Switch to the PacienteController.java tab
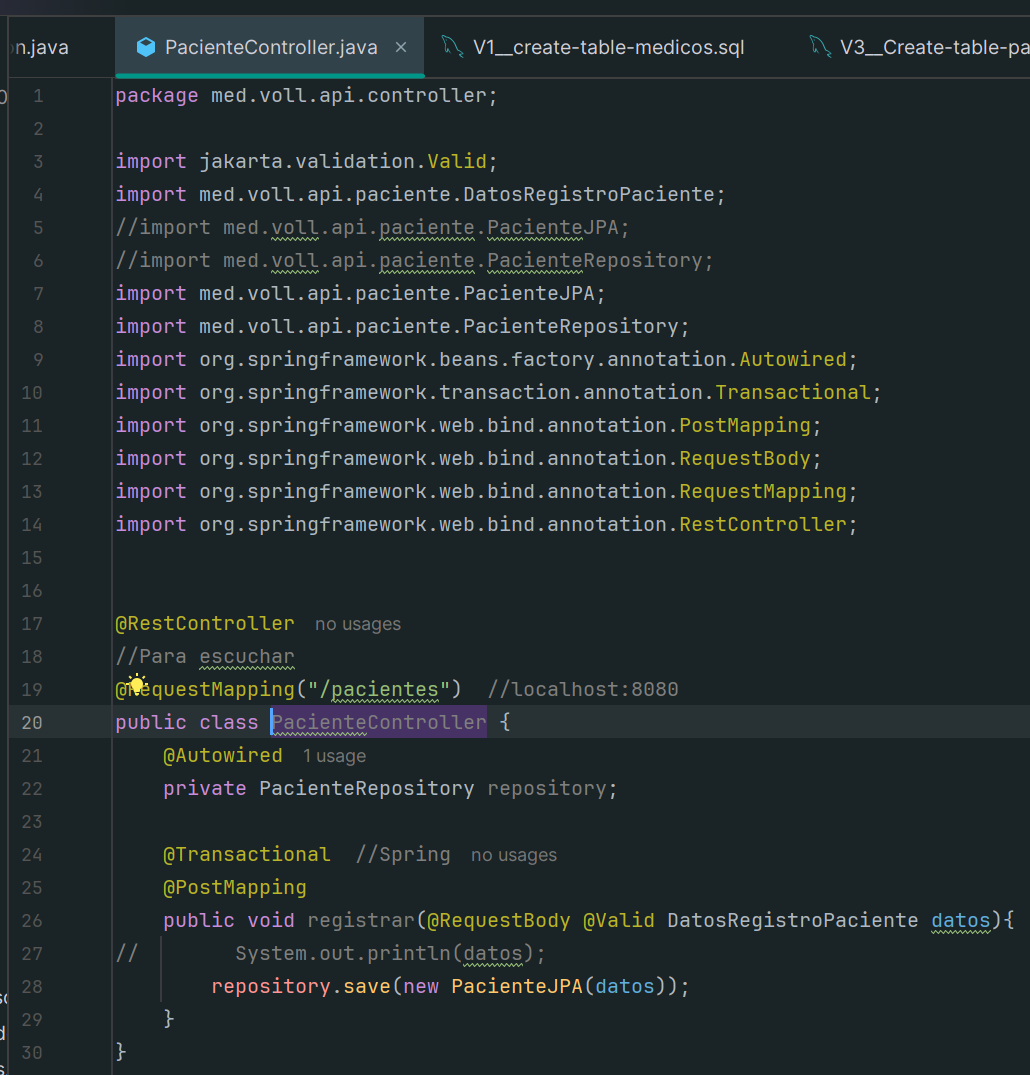Image resolution: width=1030 pixels, height=1075 pixels. pos(270,47)
